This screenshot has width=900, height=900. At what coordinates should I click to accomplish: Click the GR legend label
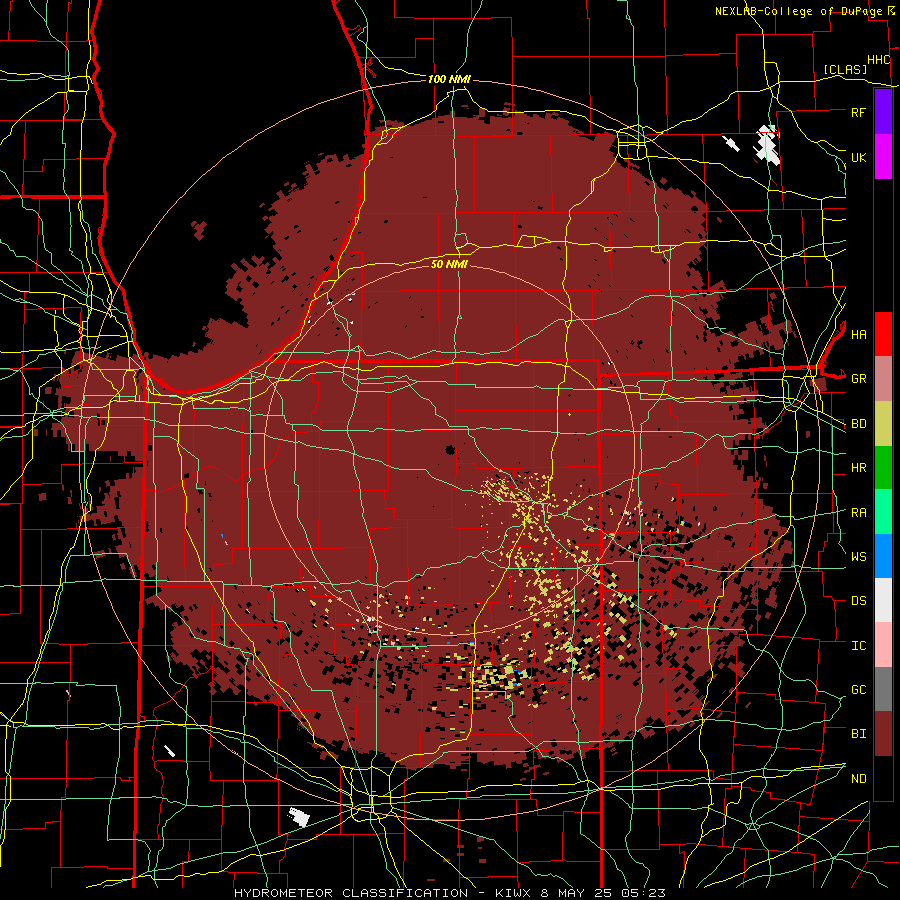(x=858, y=379)
